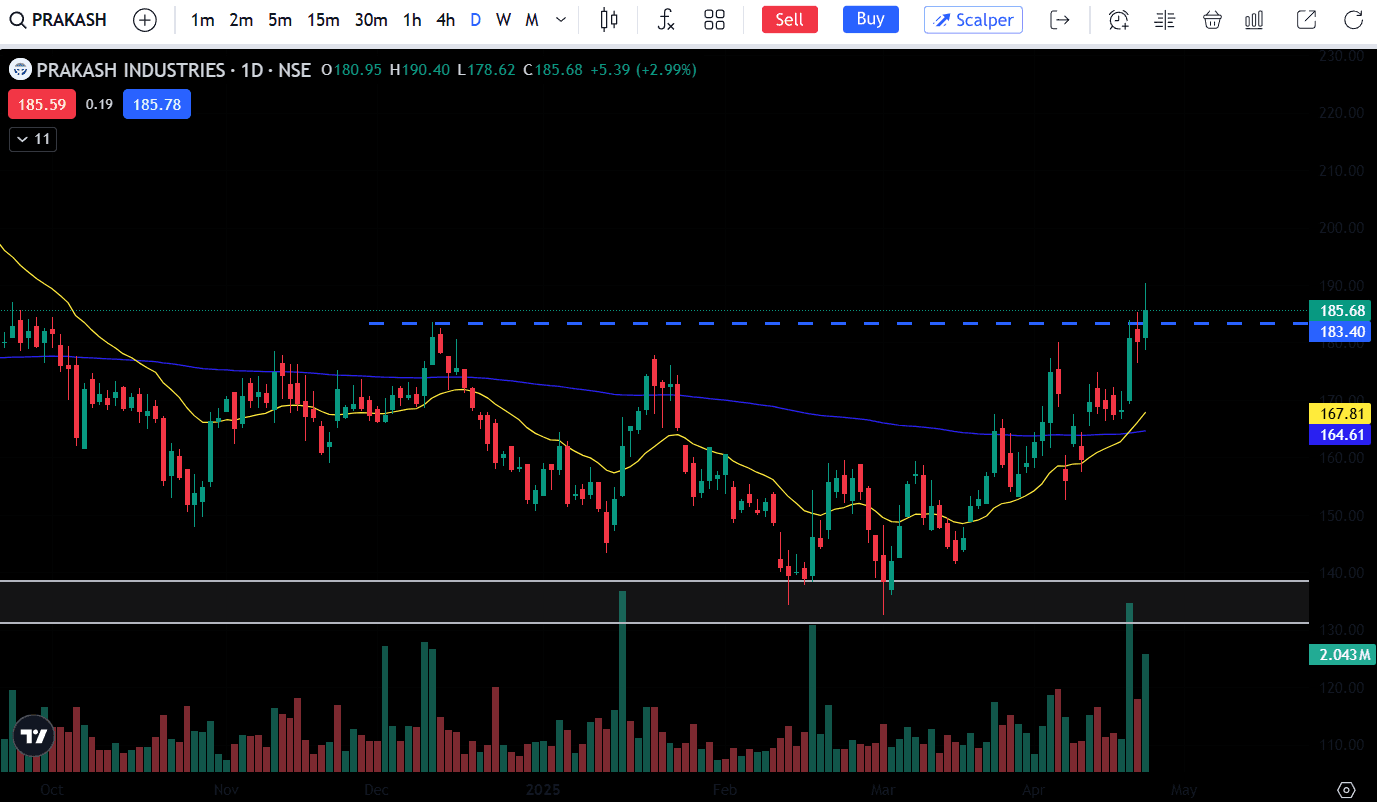
Task: Click the blue 164.61 moving average label
Action: coord(1339,434)
